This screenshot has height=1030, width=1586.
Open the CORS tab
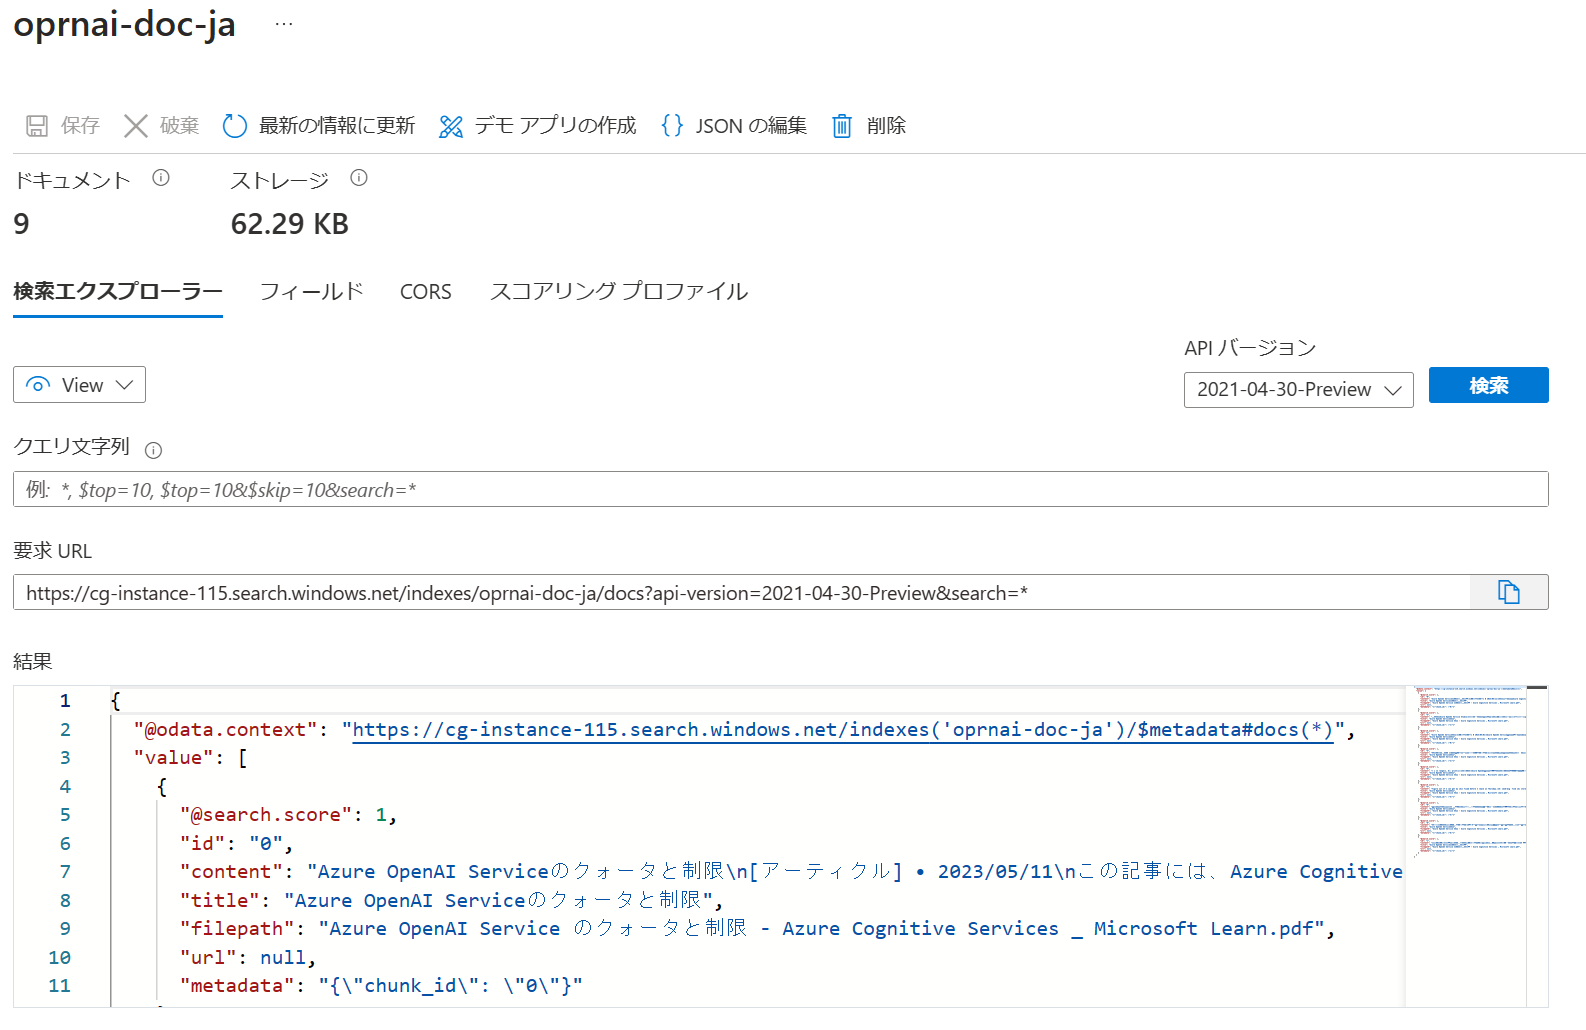(426, 292)
